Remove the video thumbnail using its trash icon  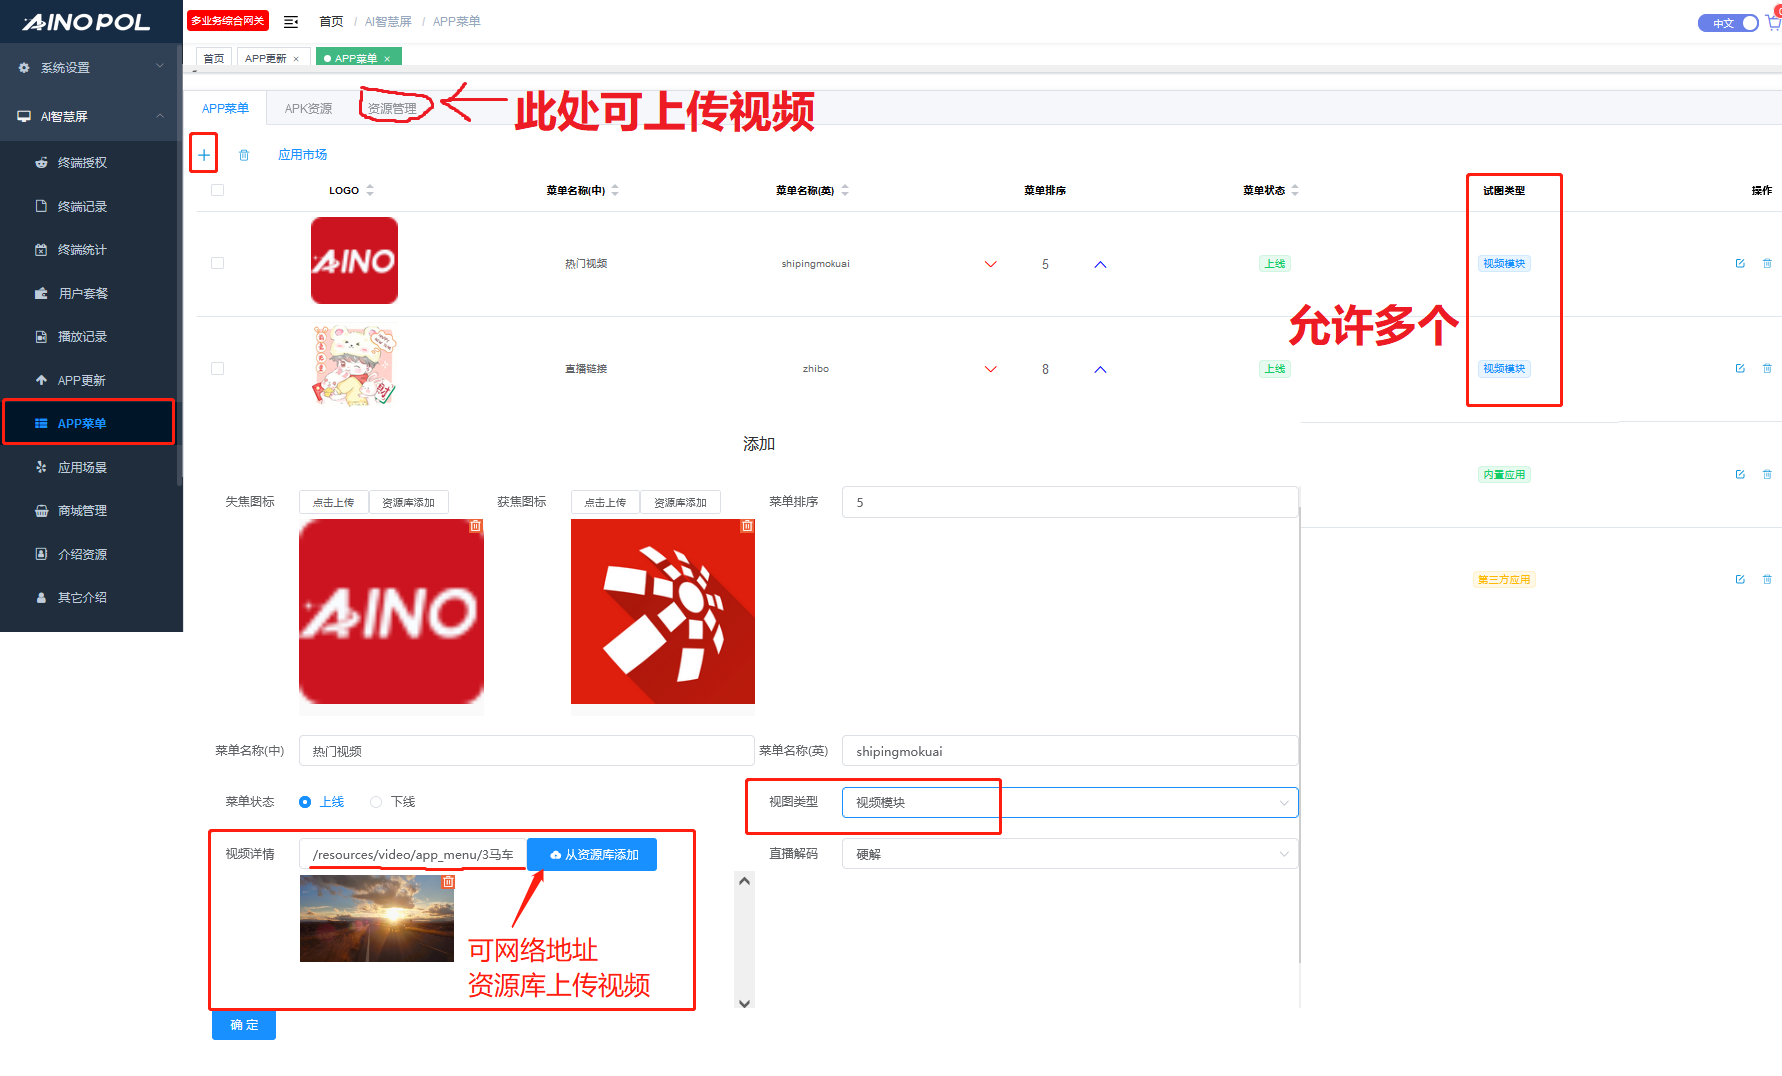(448, 882)
